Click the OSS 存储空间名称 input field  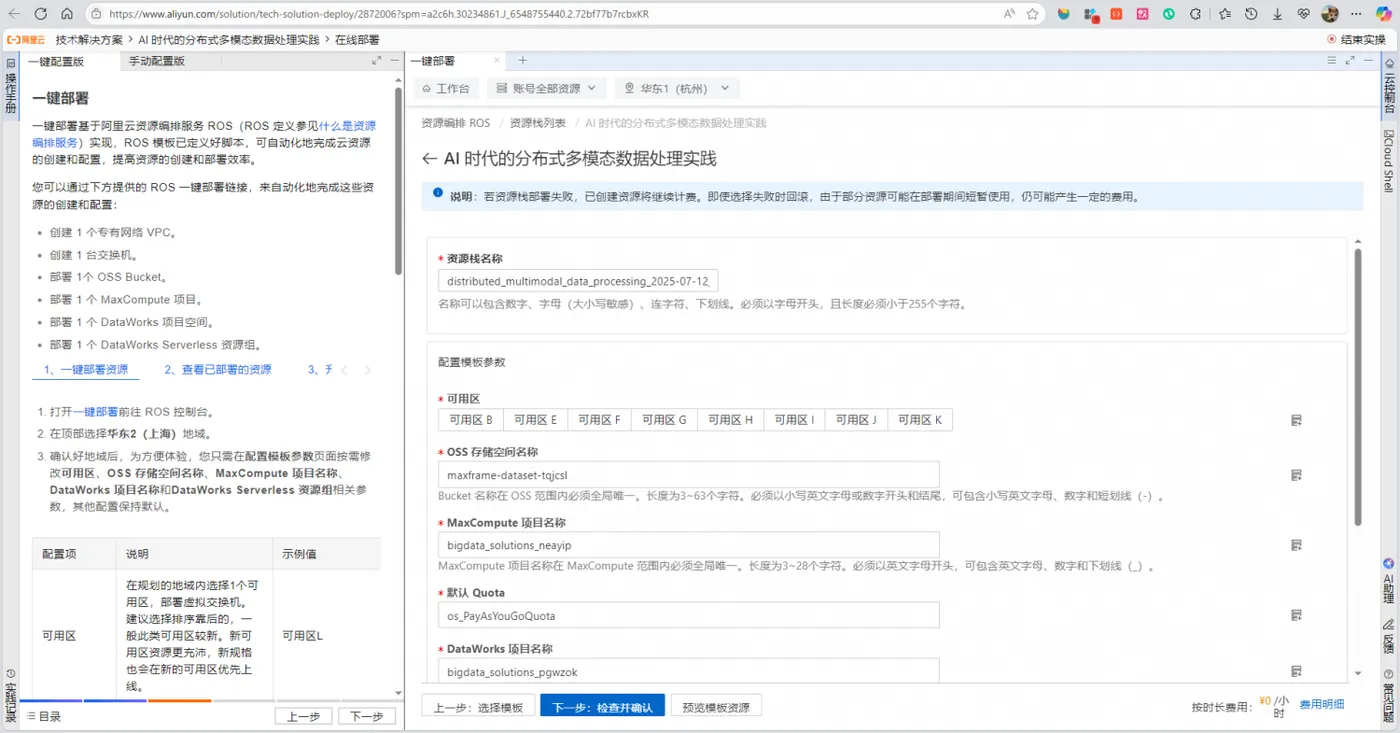coord(689,475)
